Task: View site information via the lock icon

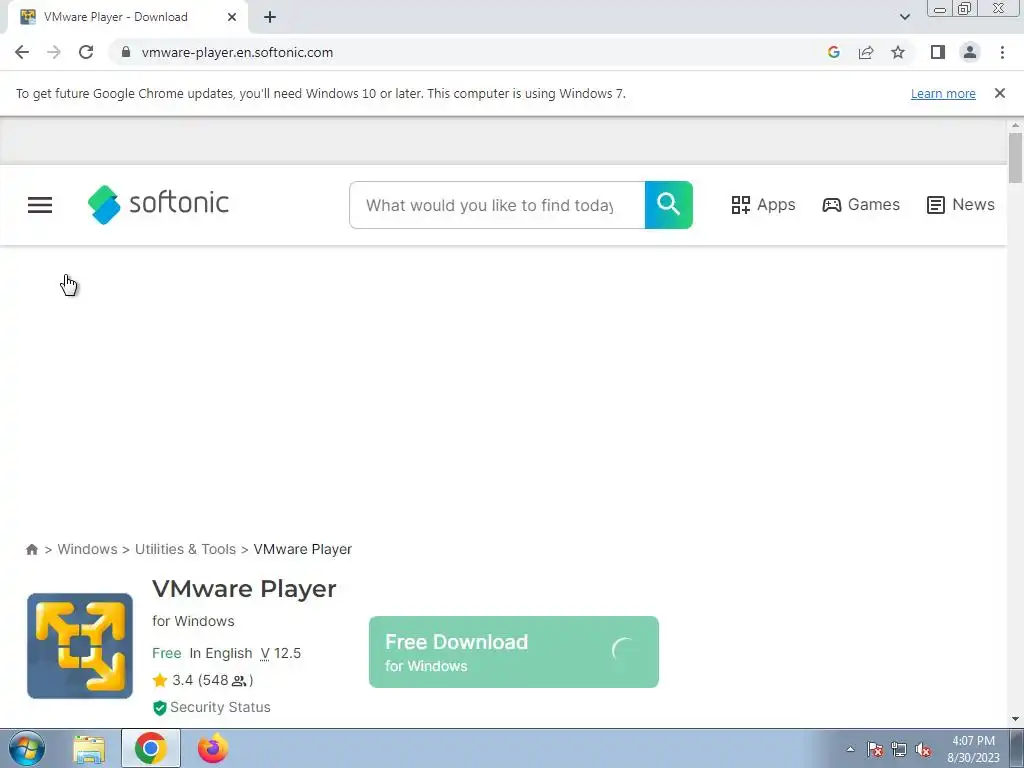Action: click(x=126, y=52)
